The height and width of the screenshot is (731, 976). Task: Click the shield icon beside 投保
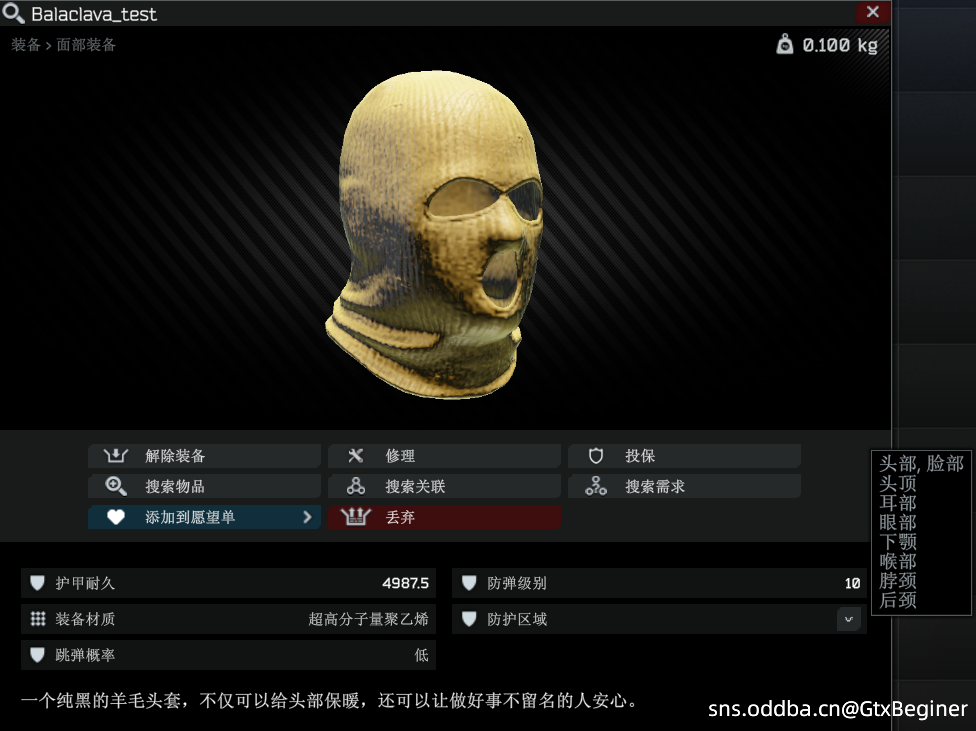pyautogui.click(x=596, y=456)
